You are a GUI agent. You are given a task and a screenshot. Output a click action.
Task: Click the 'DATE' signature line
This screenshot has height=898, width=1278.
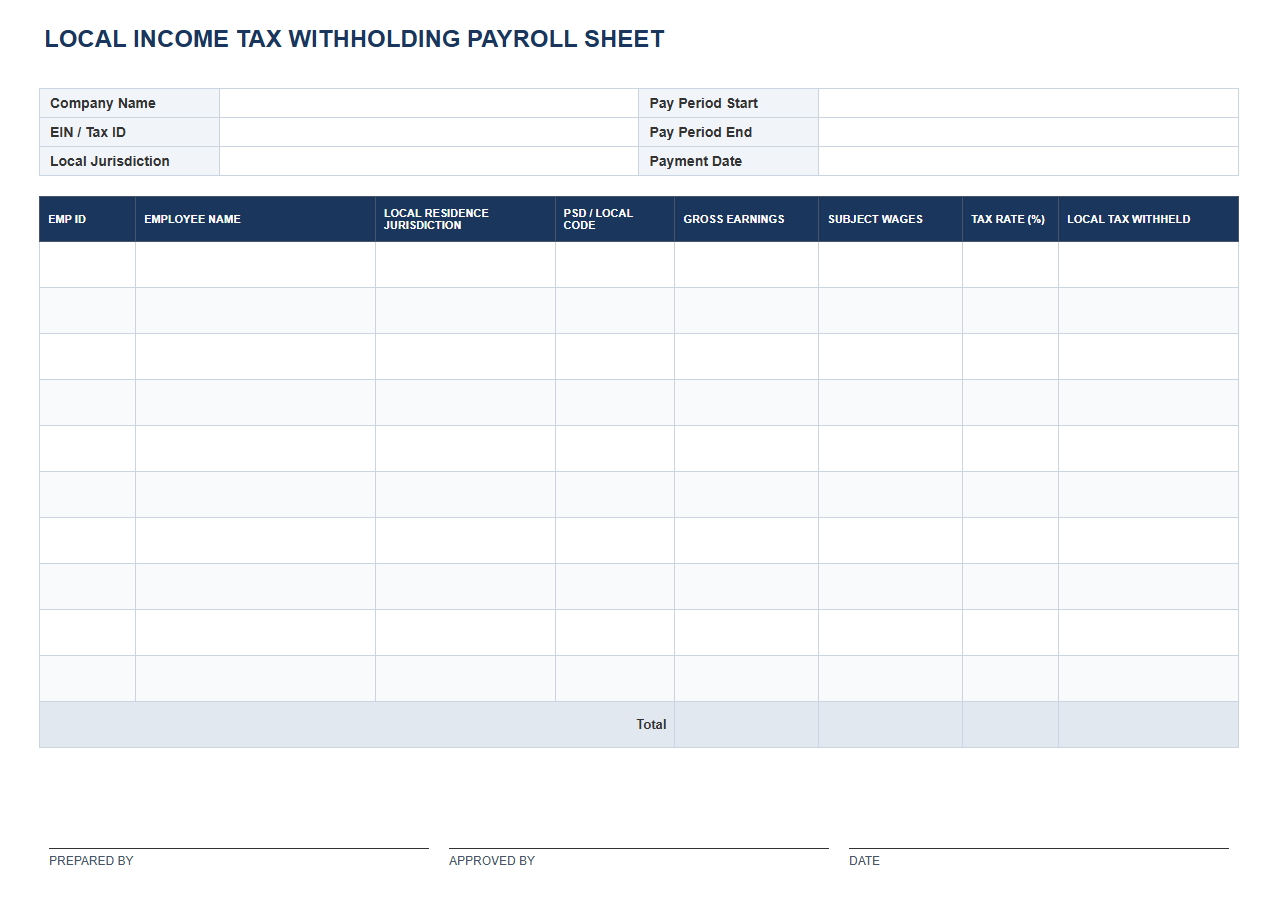(1039, 848)
